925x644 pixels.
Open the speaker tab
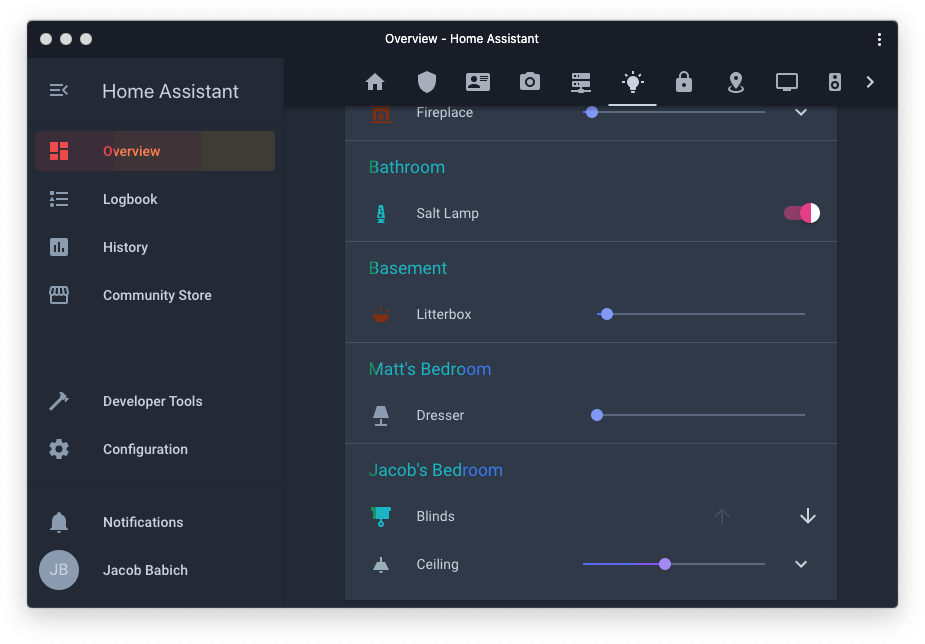(x=835, y=82)
